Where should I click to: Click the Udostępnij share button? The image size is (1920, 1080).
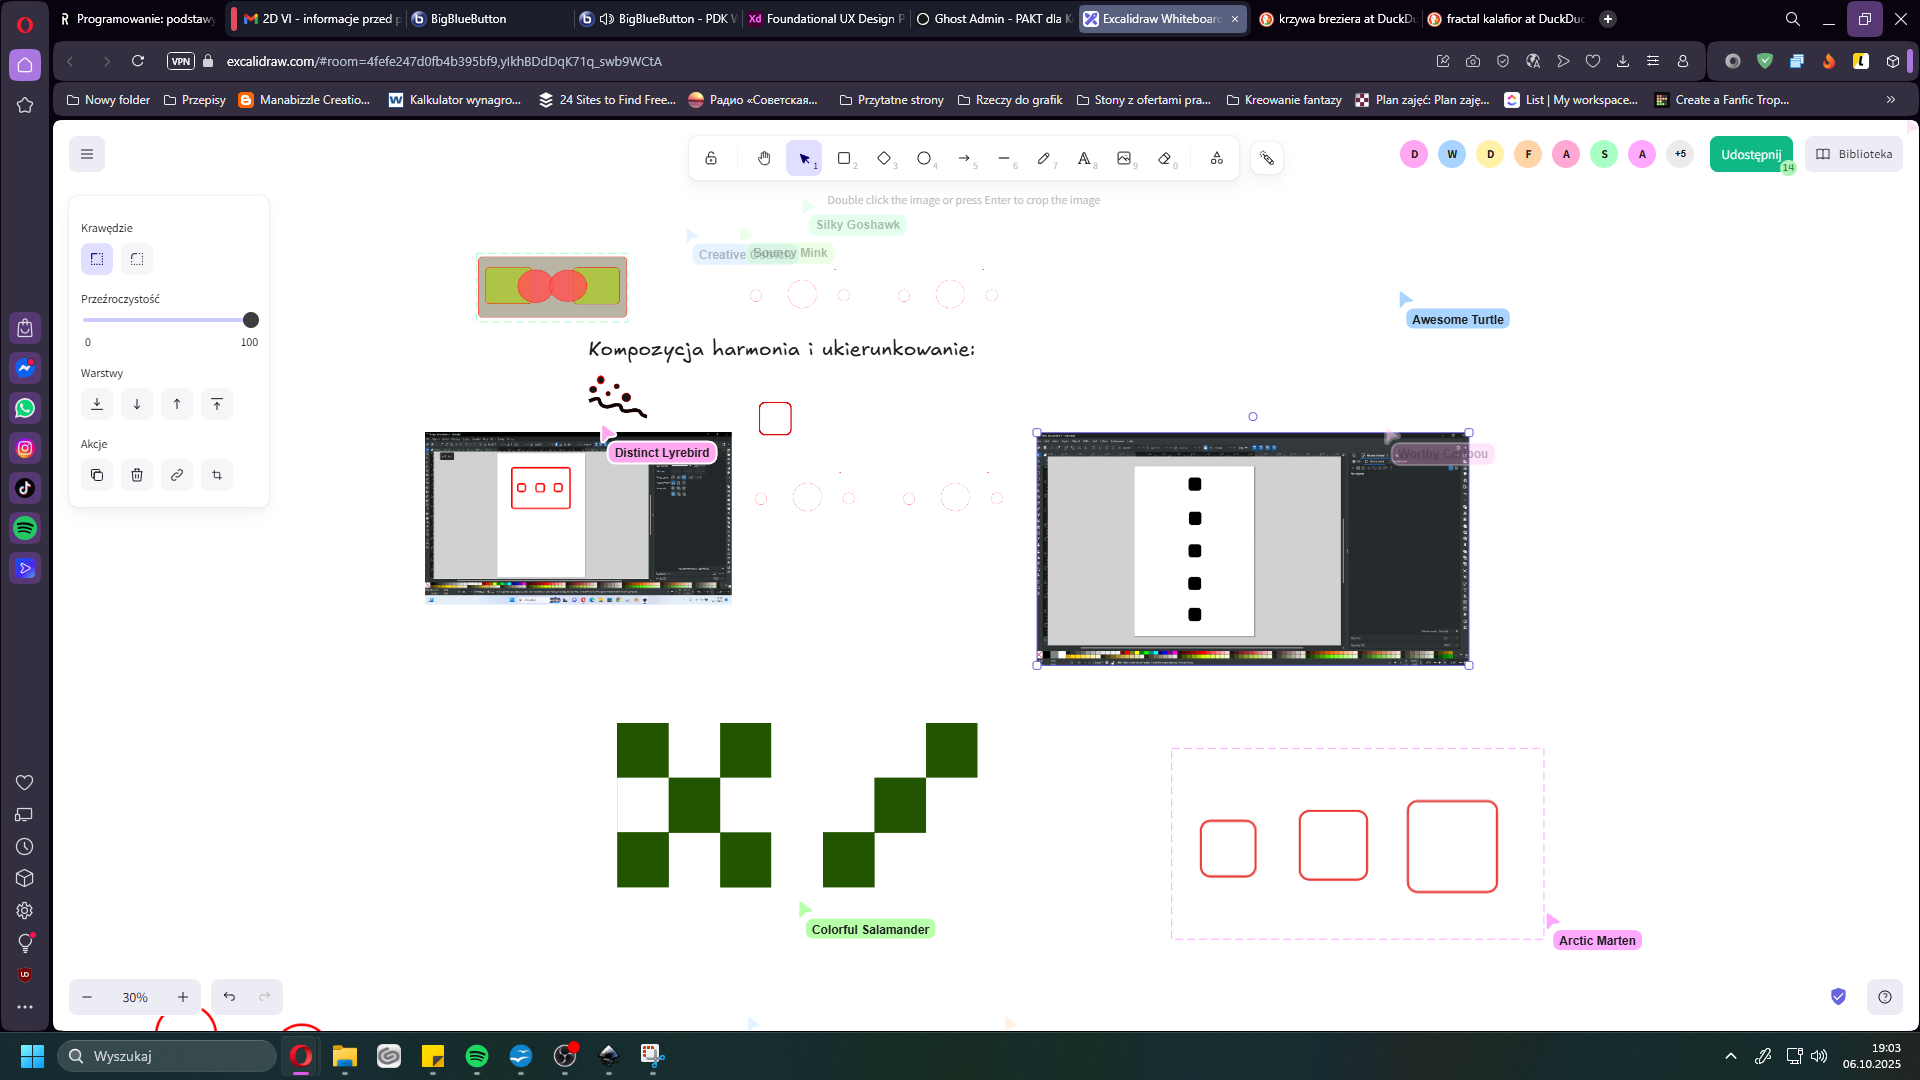pos(1750,154)
